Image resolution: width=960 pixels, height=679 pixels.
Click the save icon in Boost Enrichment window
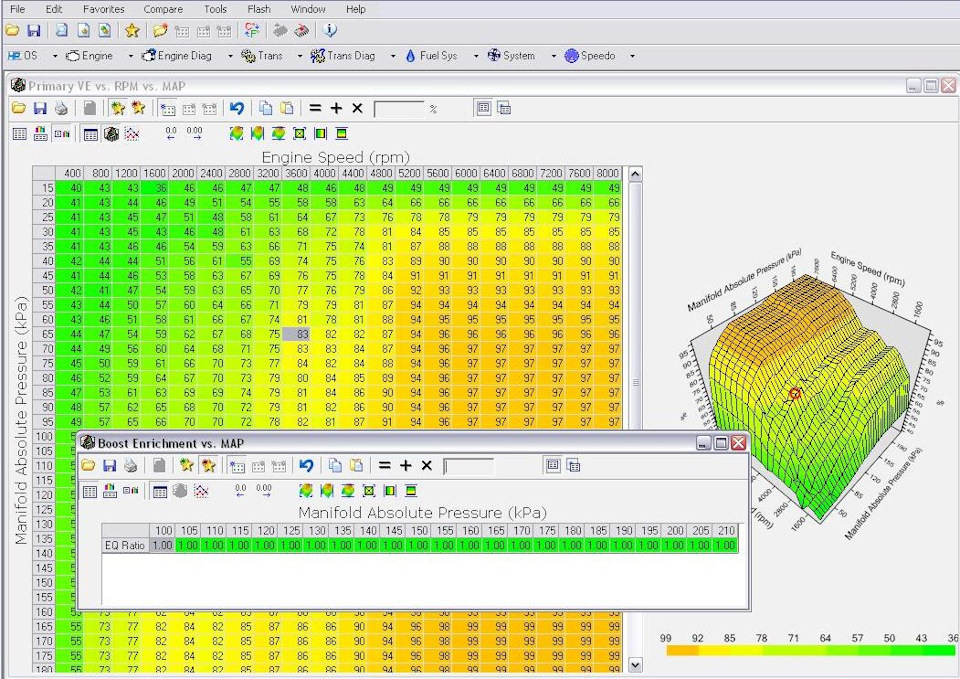110,466
